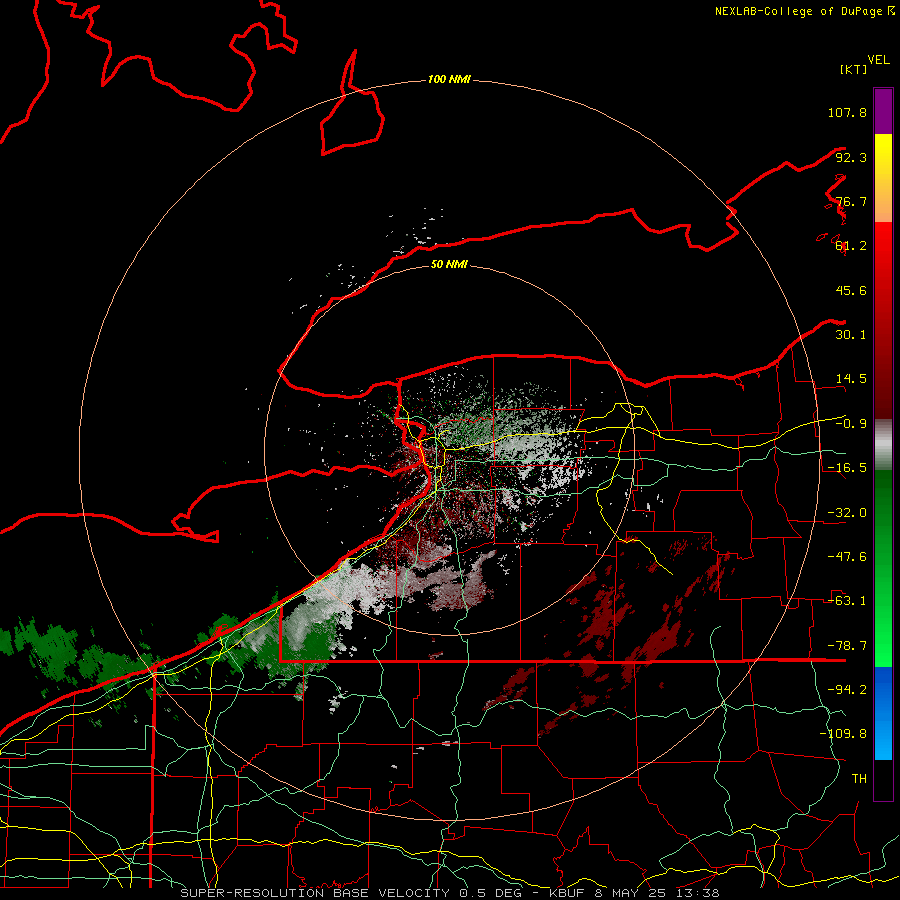Click the 14.5 legend value

coord(851,379)
